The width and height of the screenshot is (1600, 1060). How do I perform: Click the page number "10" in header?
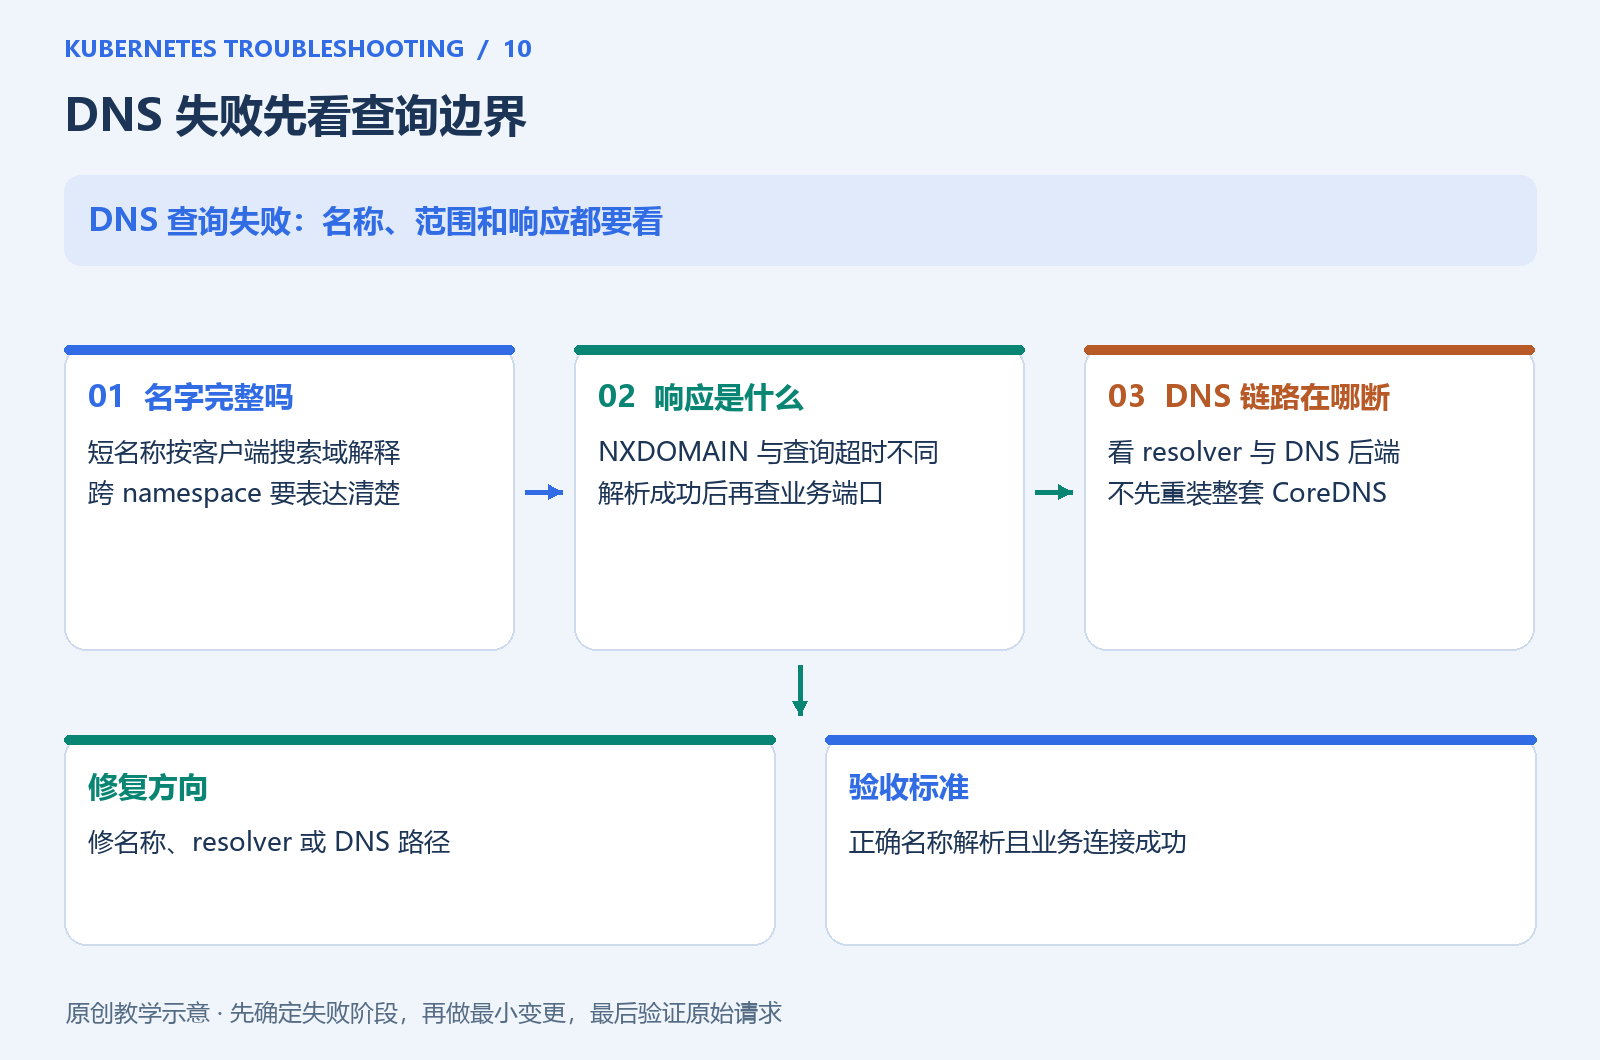point(517,49)
